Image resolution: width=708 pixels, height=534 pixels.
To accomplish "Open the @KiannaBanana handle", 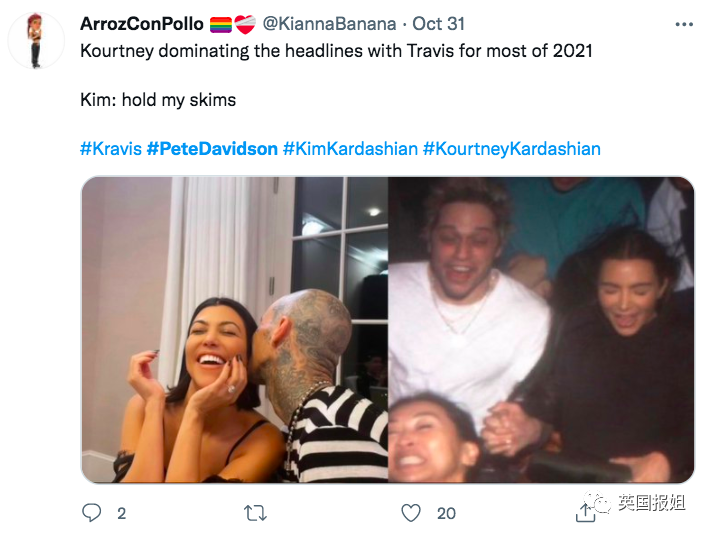I will pos(329,23).
